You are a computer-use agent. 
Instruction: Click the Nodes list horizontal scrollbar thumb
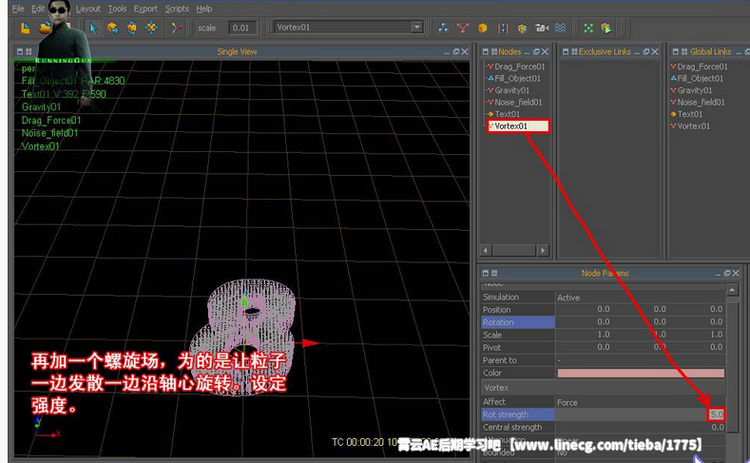514,250
